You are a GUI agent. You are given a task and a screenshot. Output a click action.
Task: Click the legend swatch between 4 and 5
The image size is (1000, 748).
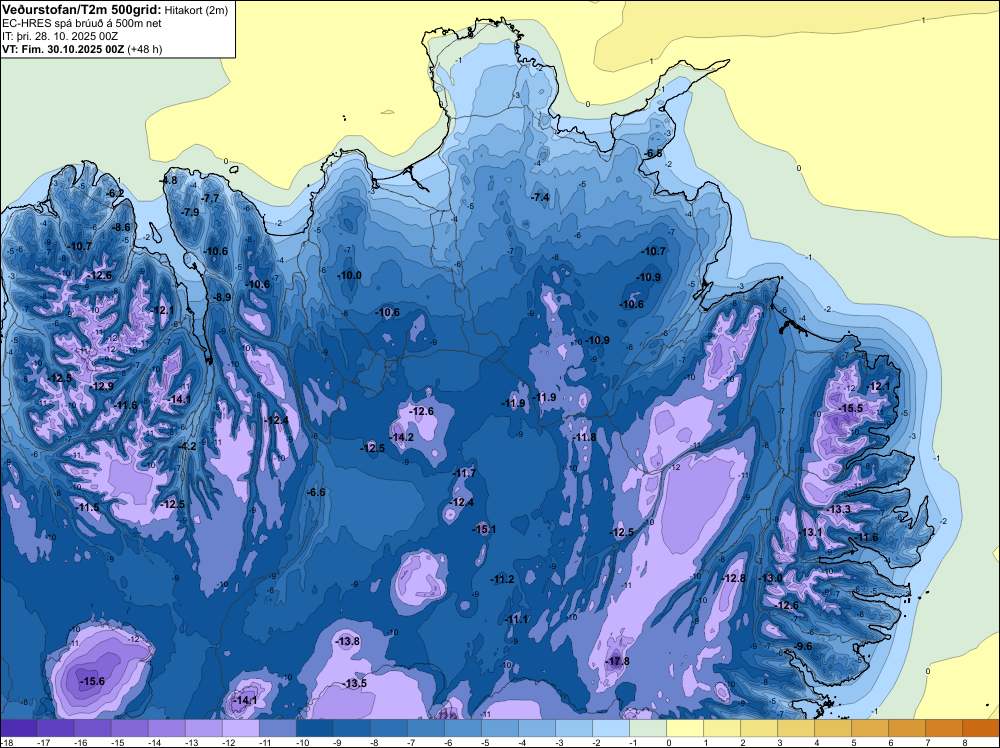click(x=833, y=728)
